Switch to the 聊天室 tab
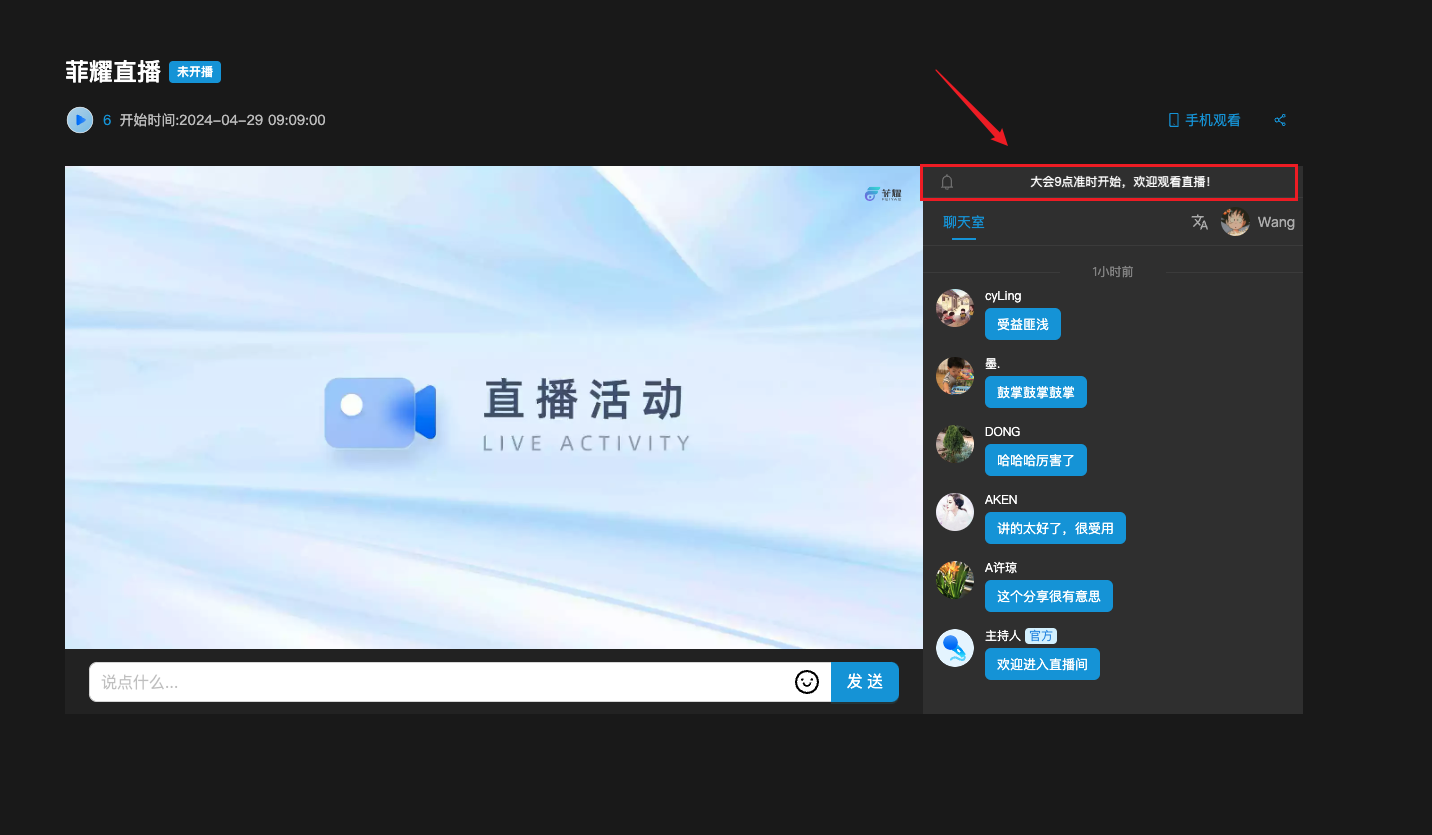The height and width of the screenshot is (835, 1432). 963,222
